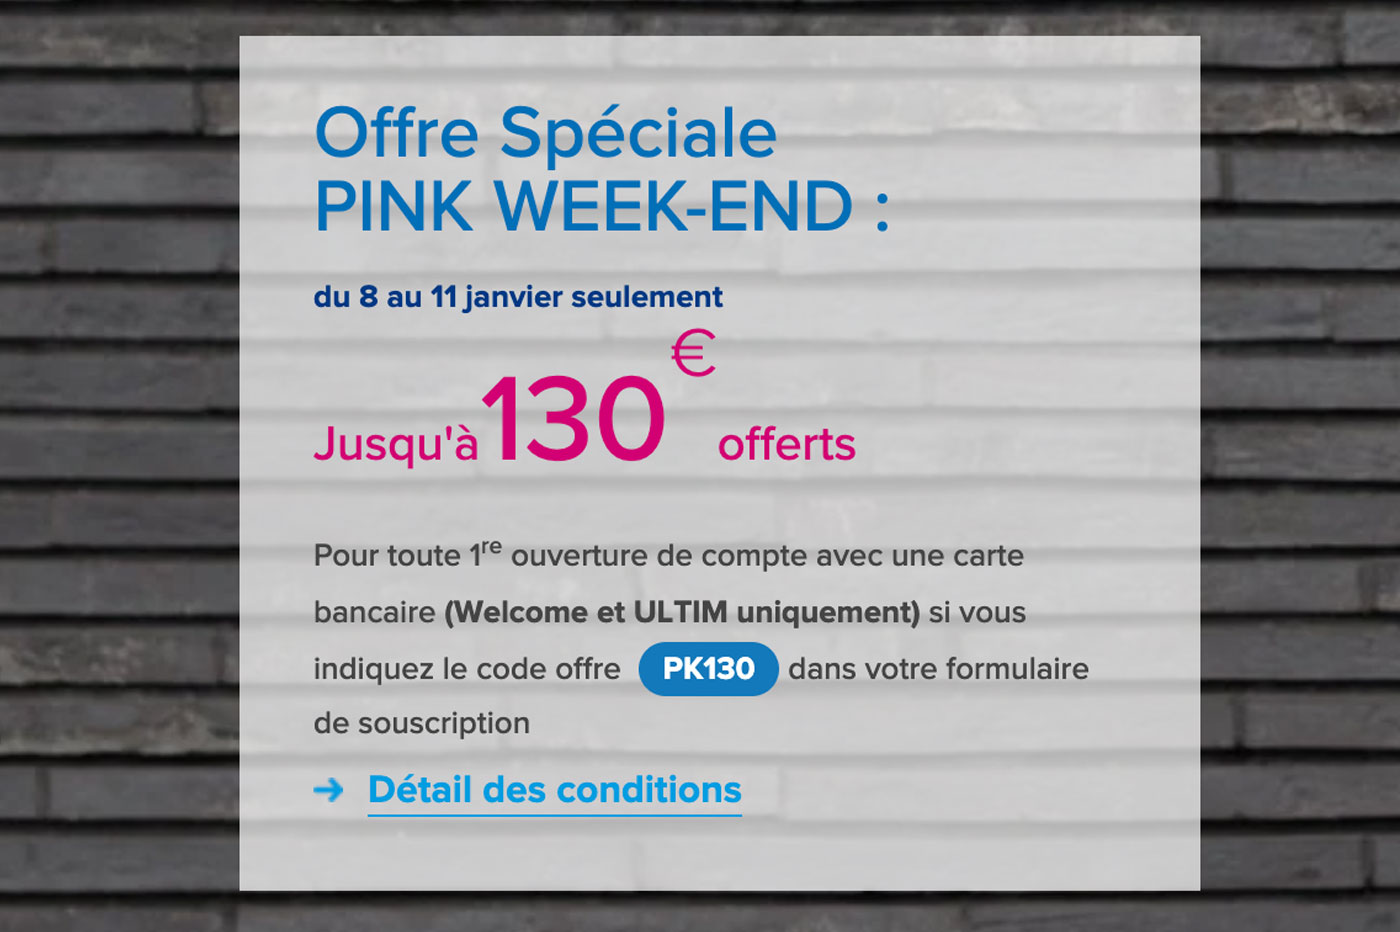
Task: Click the blue arrow beside Détail des conditions
Action: 328,791
